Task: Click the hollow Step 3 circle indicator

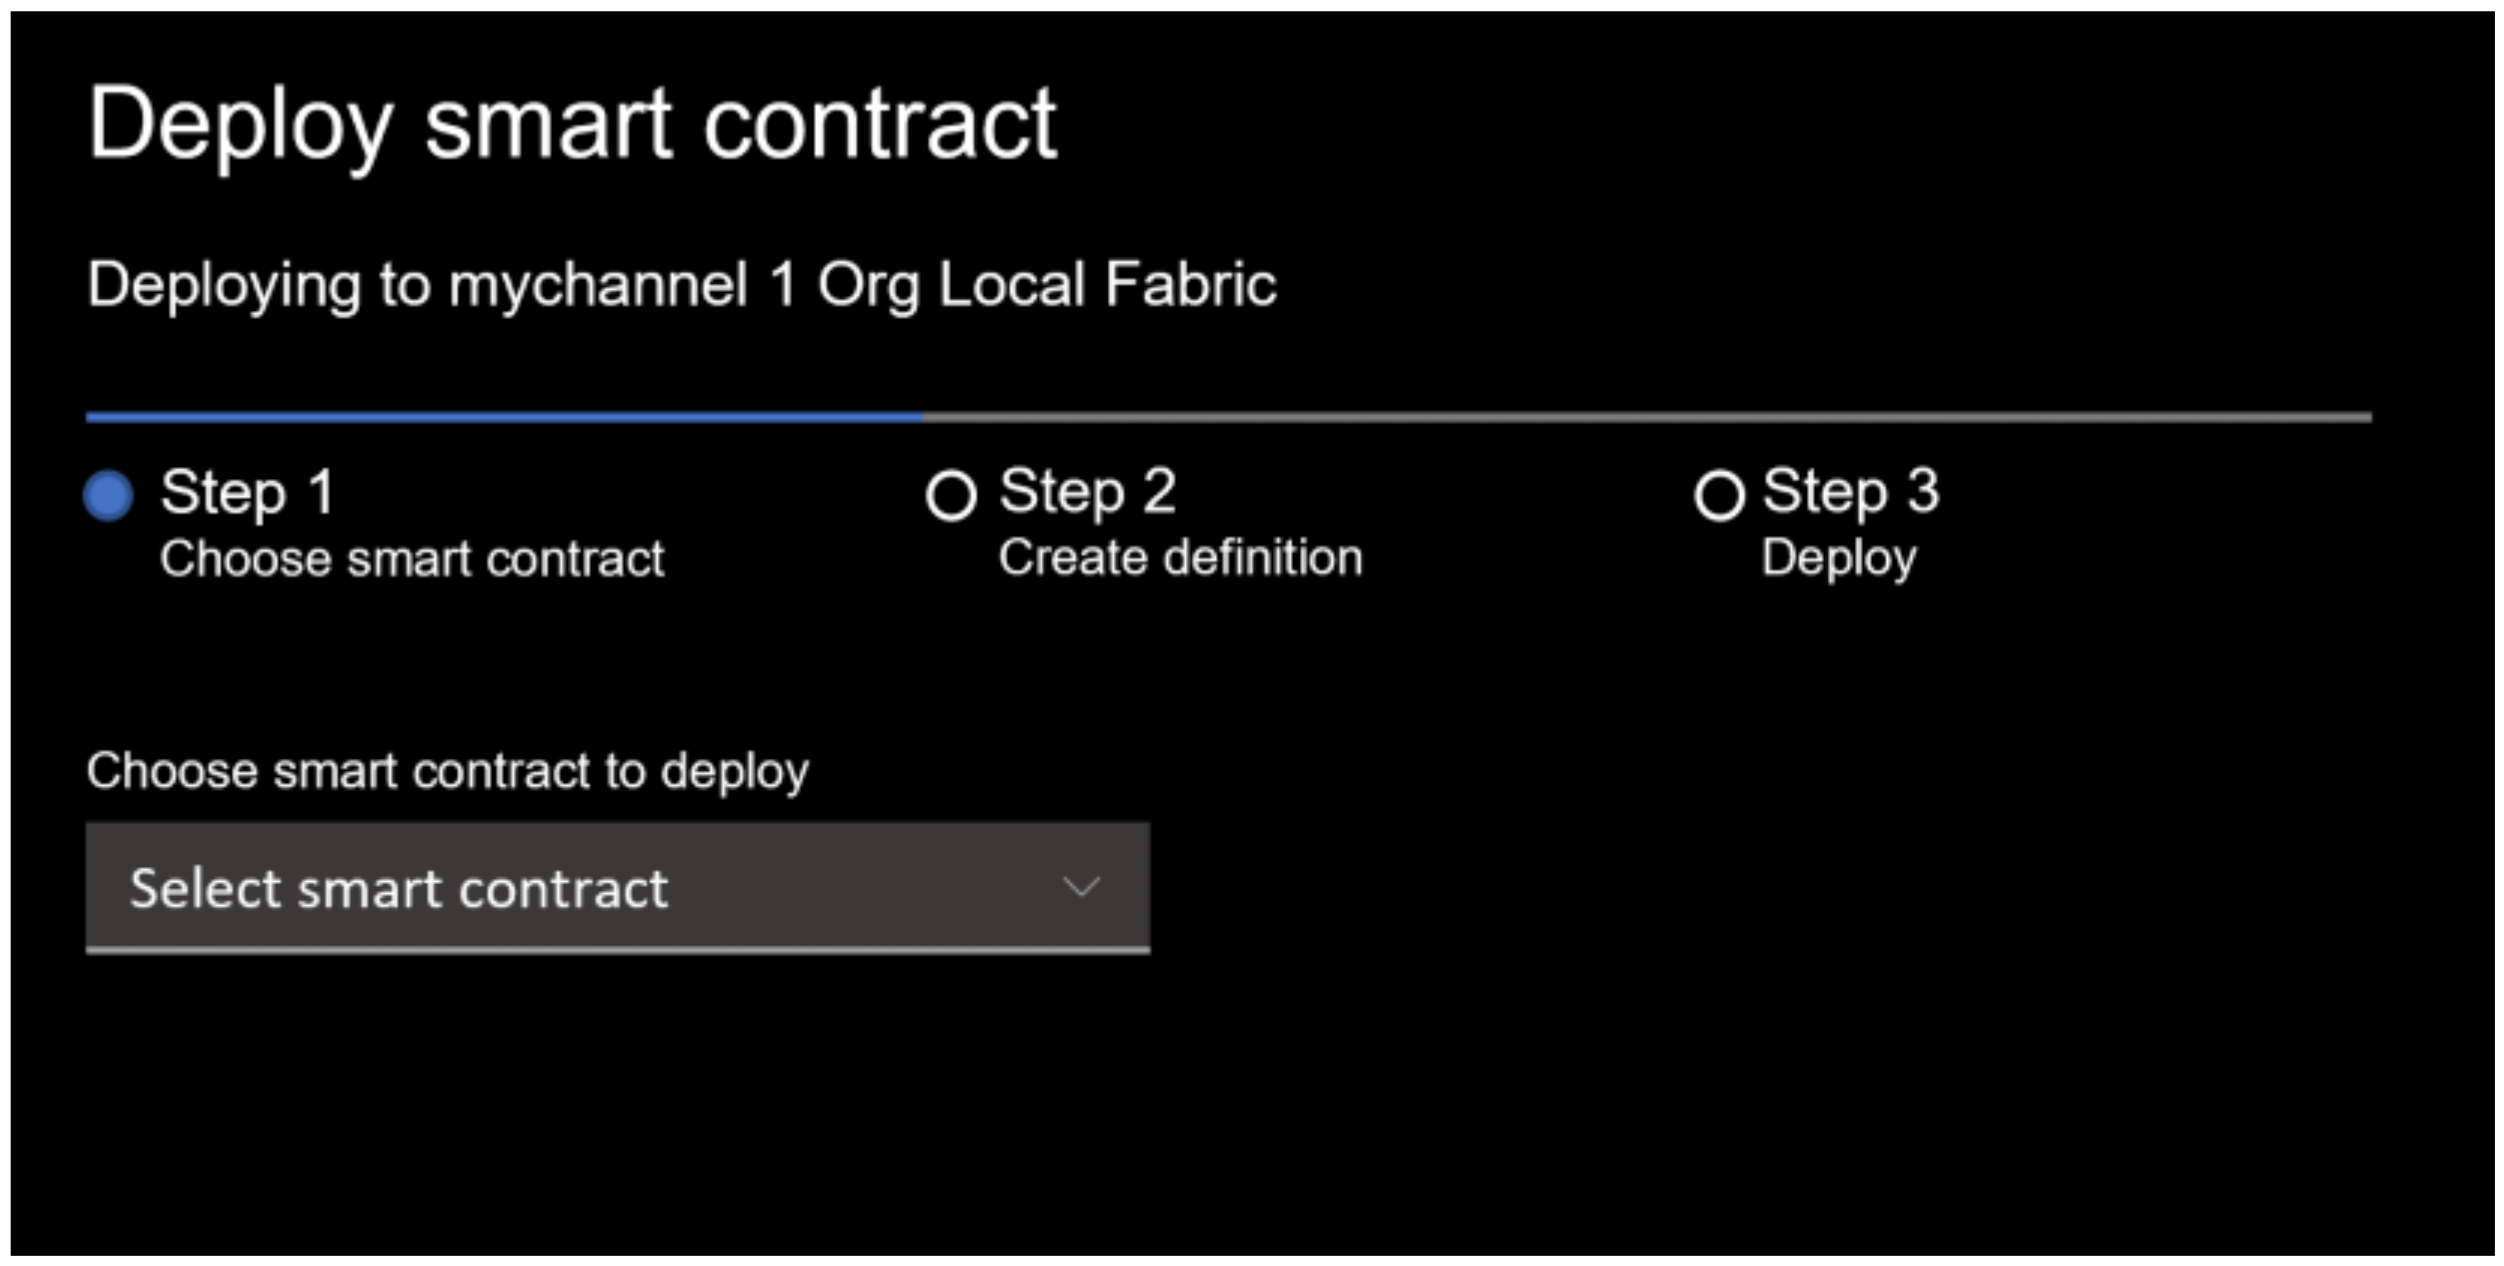Action: 1719,495
